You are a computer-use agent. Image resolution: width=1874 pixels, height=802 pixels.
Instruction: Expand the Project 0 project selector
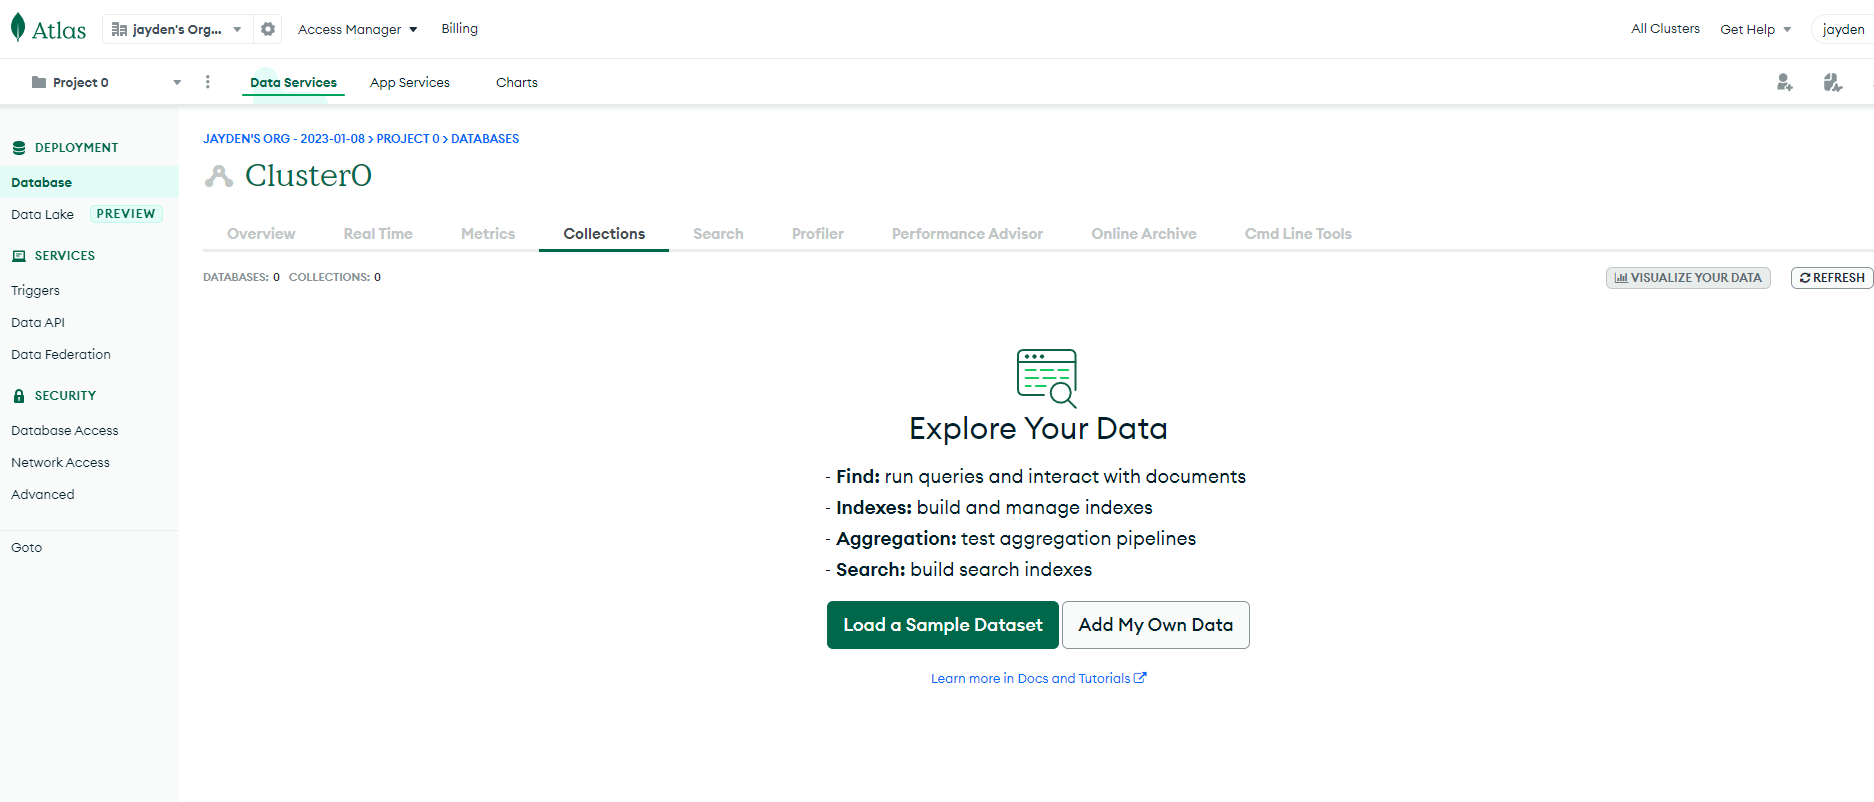click(106, 82)
